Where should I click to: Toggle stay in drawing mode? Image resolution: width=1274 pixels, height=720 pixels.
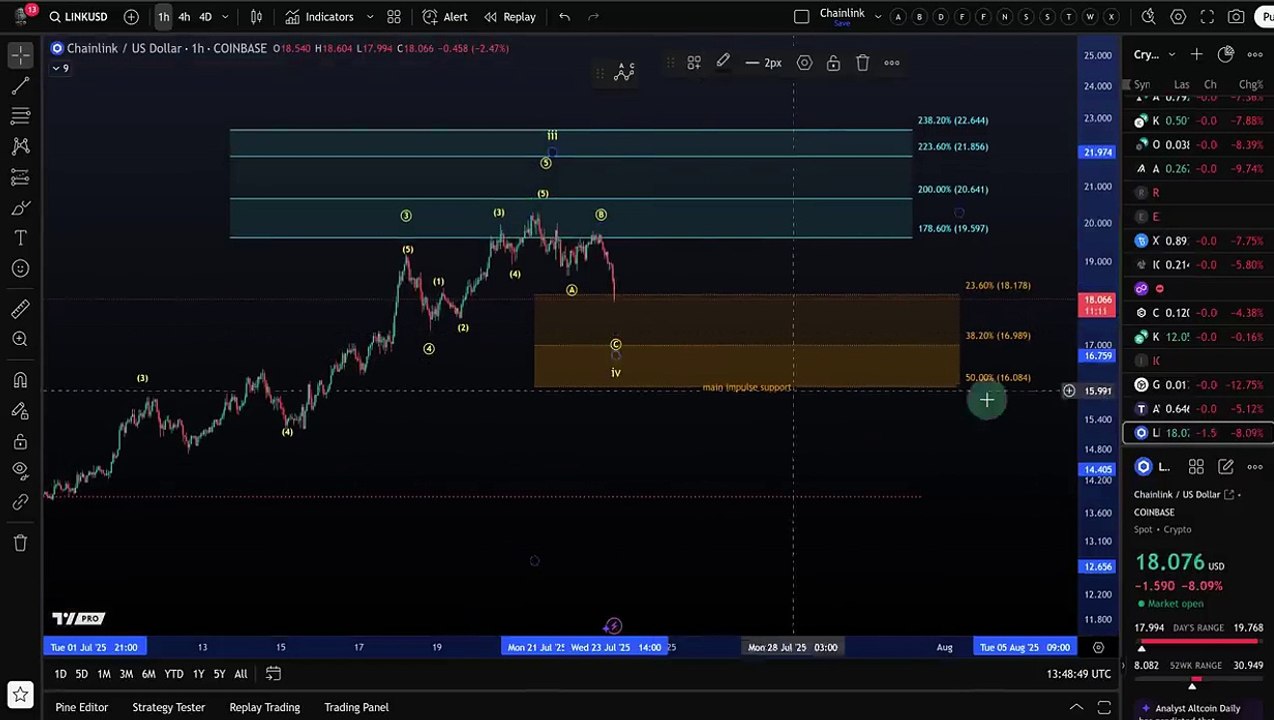pyautogui.click(x=20, y=410)
